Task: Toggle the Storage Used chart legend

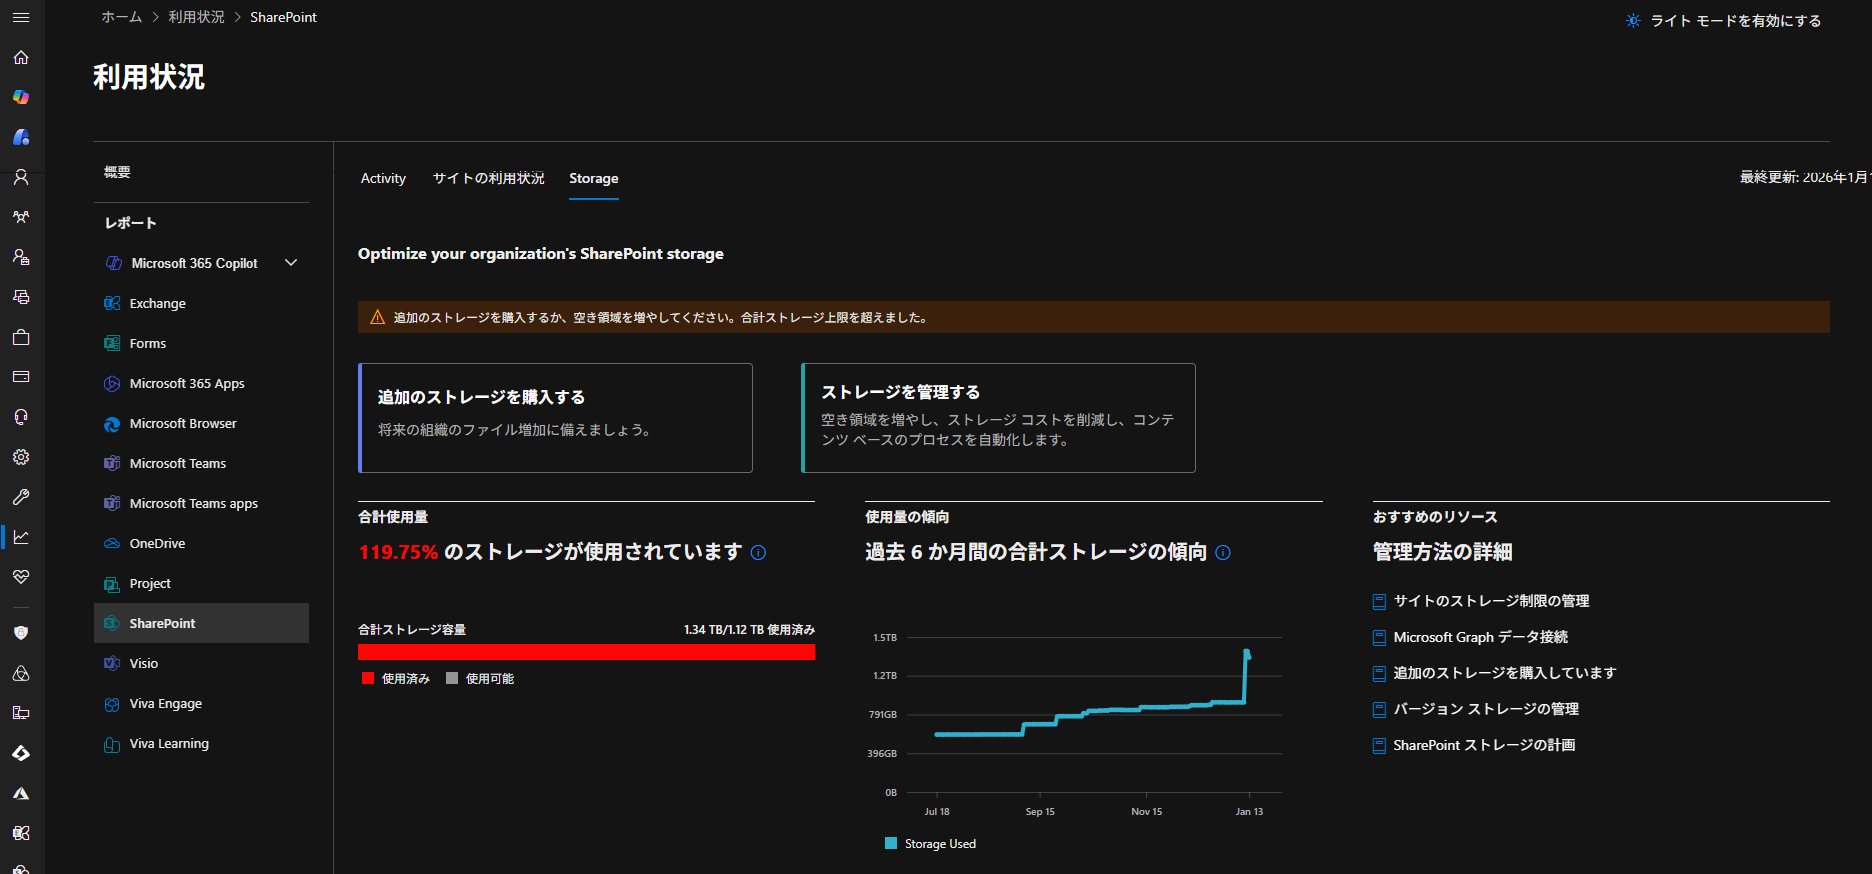Action: click(930, 844)
